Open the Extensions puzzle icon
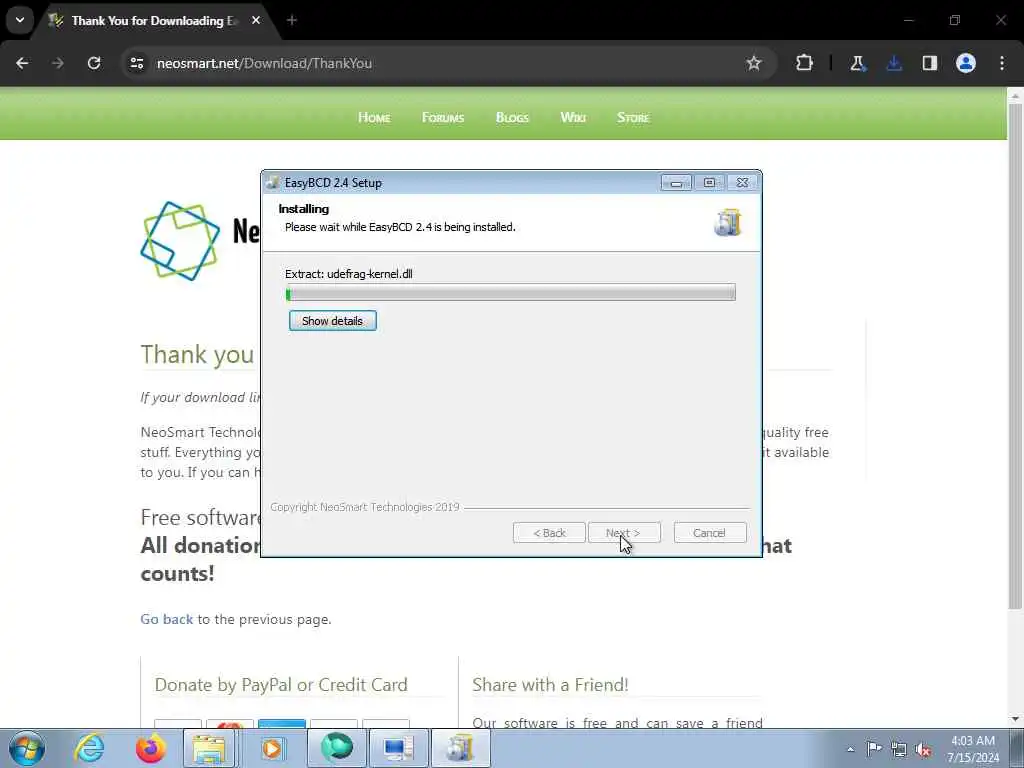 point(805,63)
